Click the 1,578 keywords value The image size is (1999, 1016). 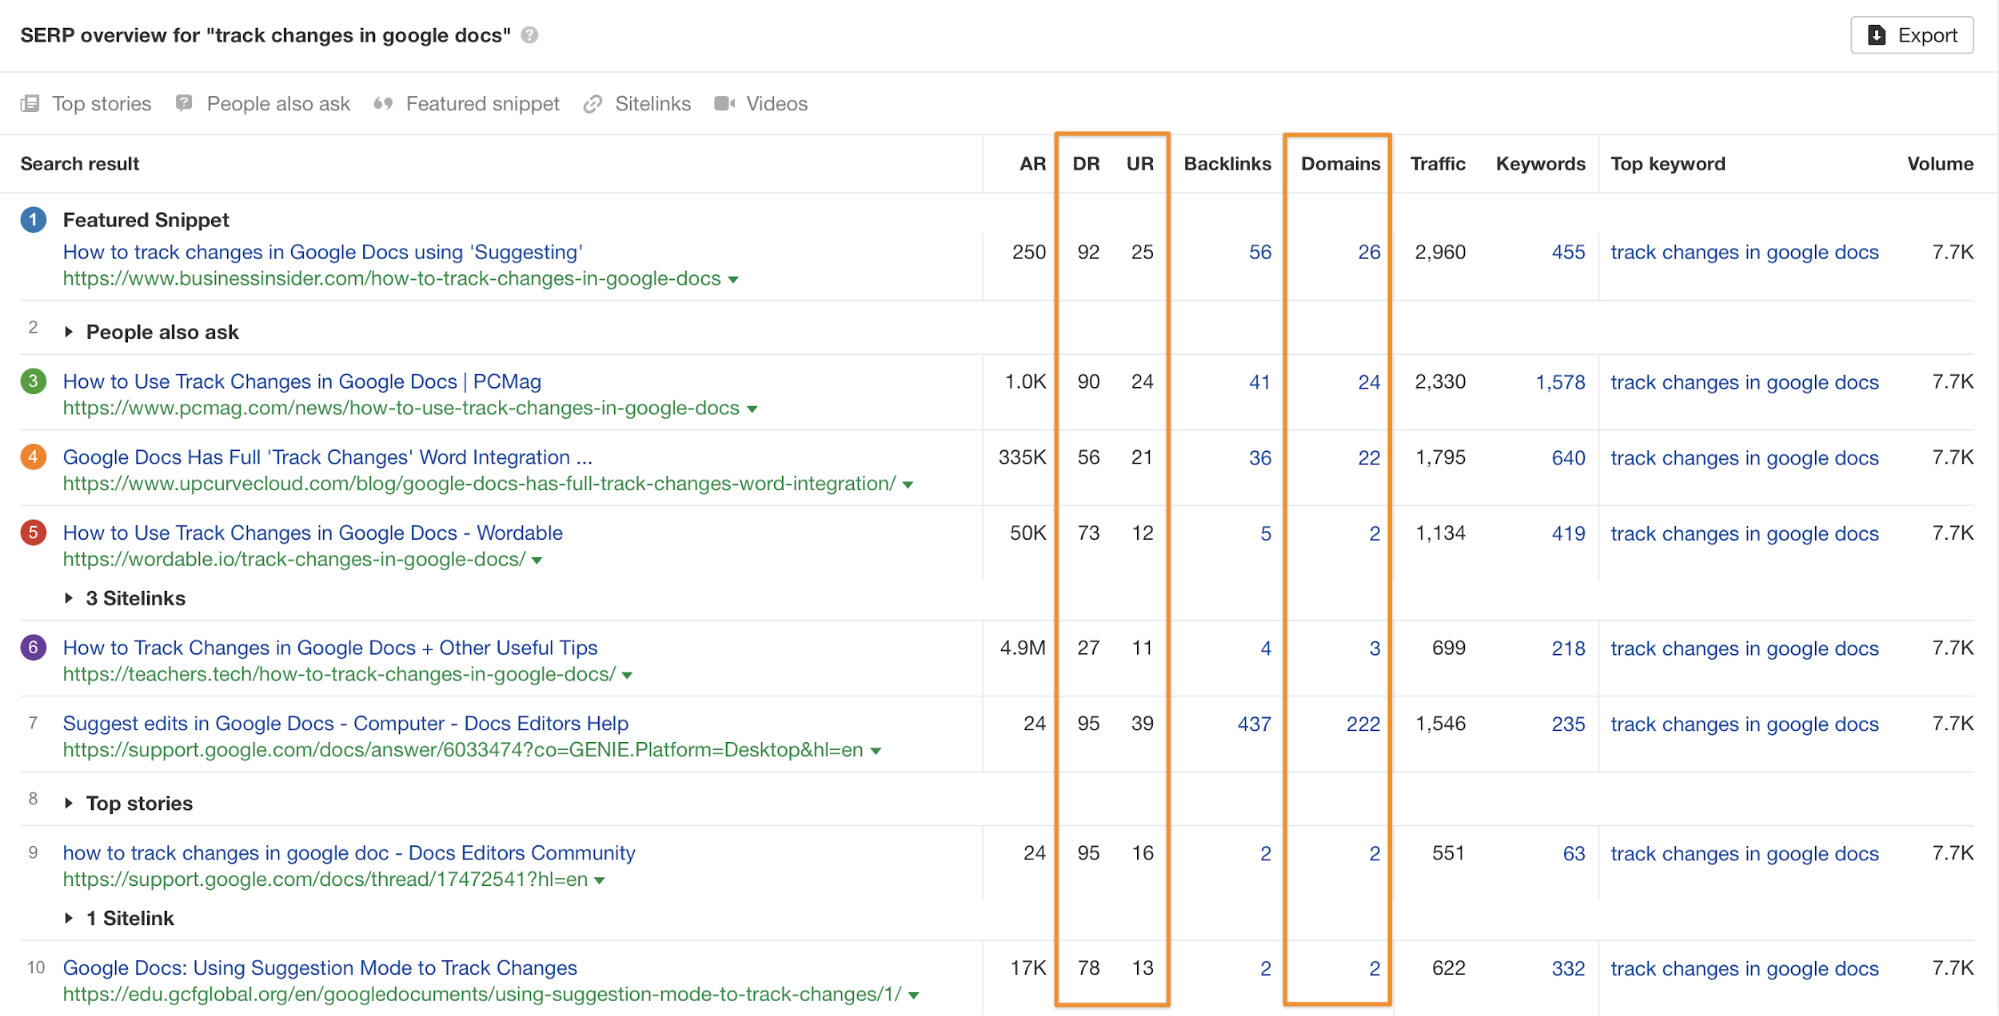click(x=1560, y=382)
